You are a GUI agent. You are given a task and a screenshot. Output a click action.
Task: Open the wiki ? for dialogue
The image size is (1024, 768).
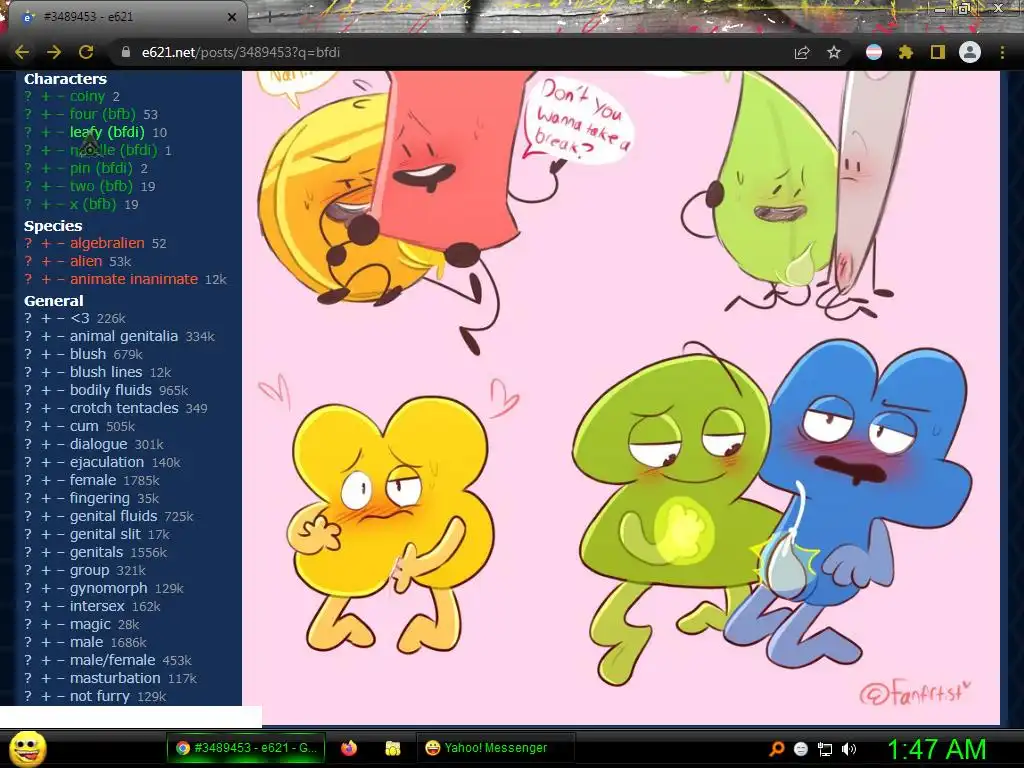tap(28, 444)
